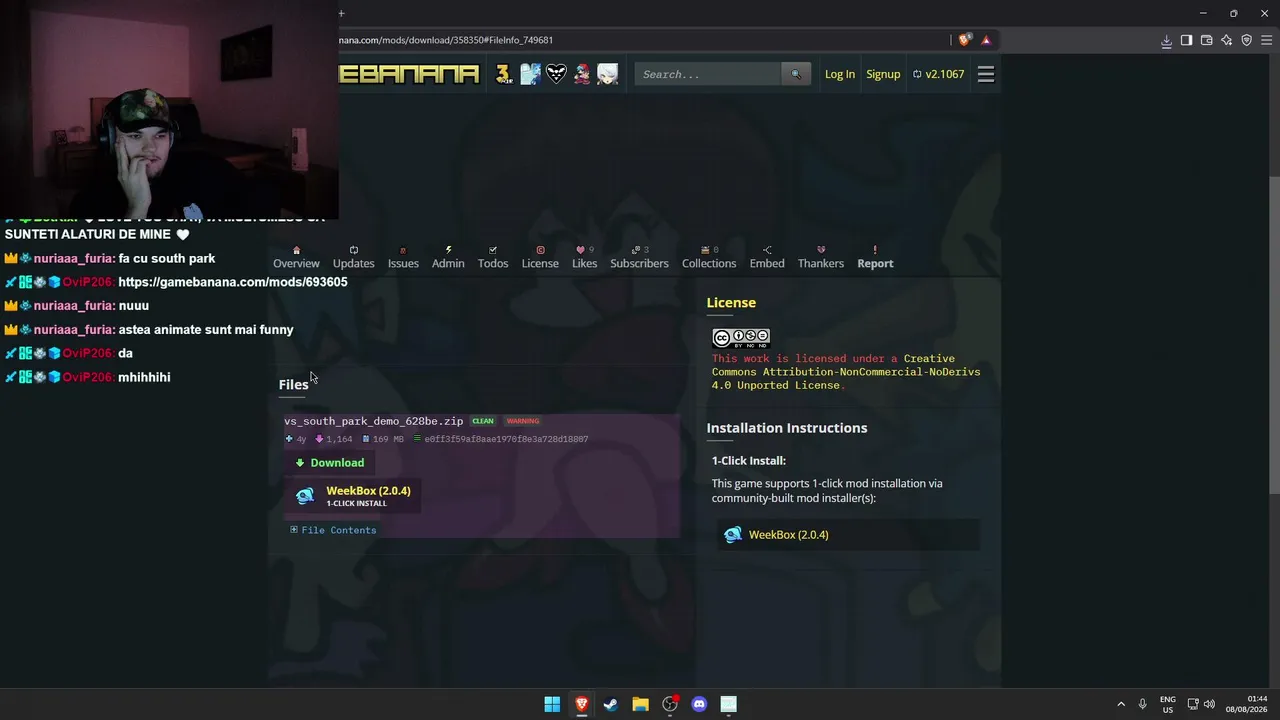Click the Files section heading
Viewport: 1280px width, 720px height.
tap(293, 385)
